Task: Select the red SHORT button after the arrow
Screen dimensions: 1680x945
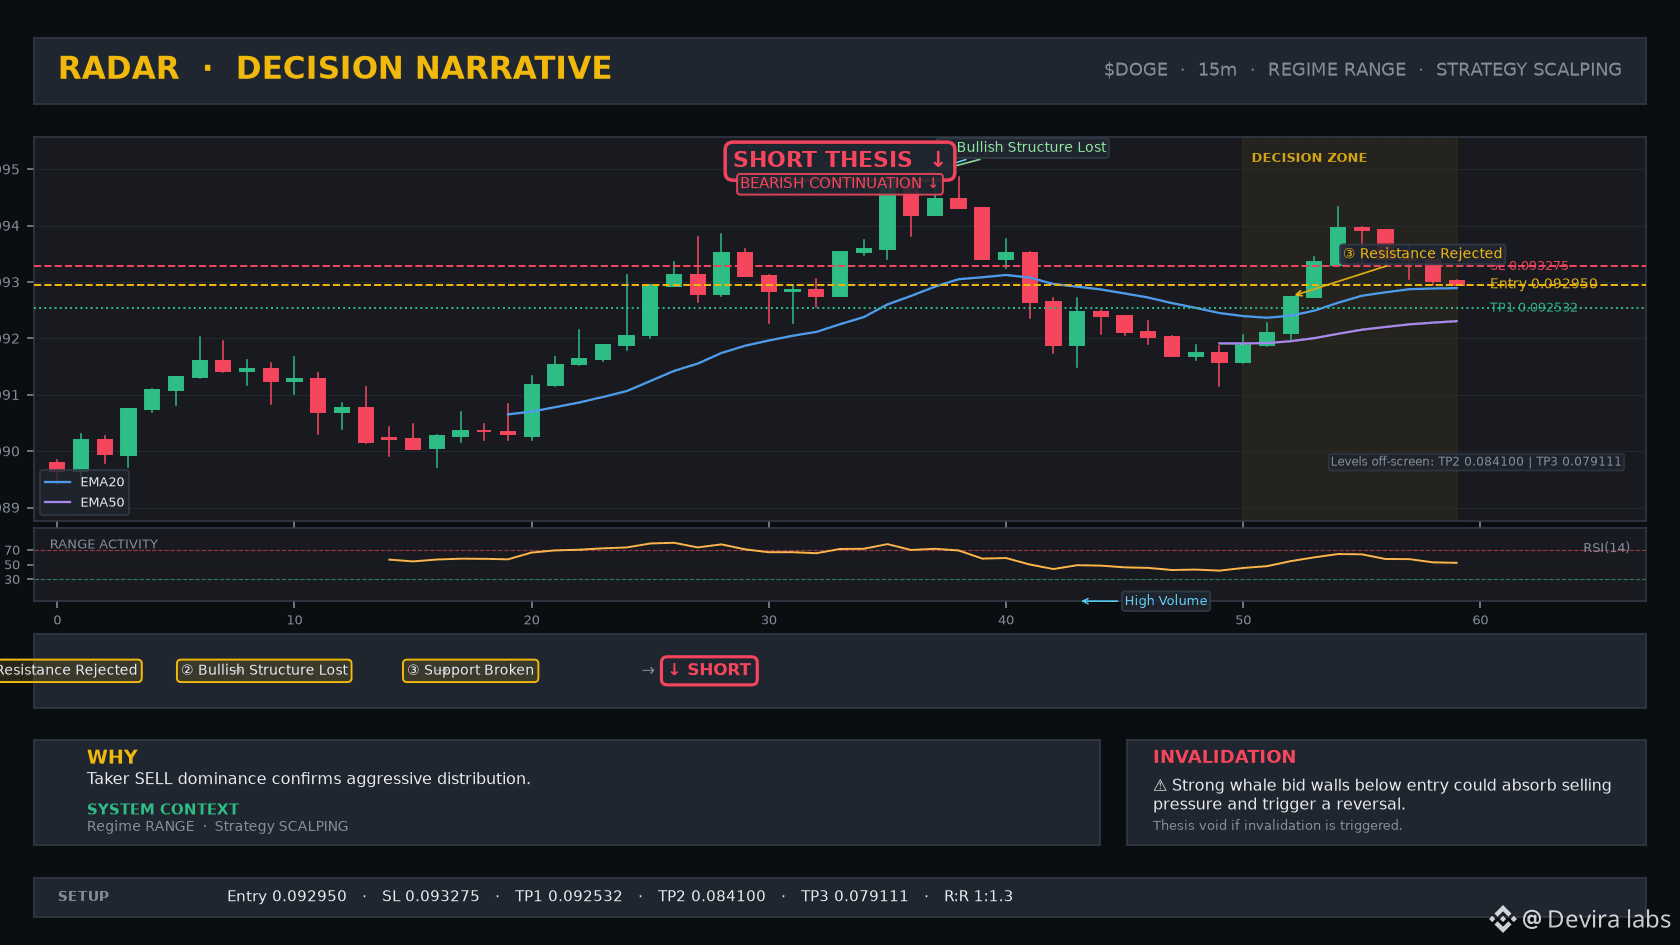Action: [709, 670]
